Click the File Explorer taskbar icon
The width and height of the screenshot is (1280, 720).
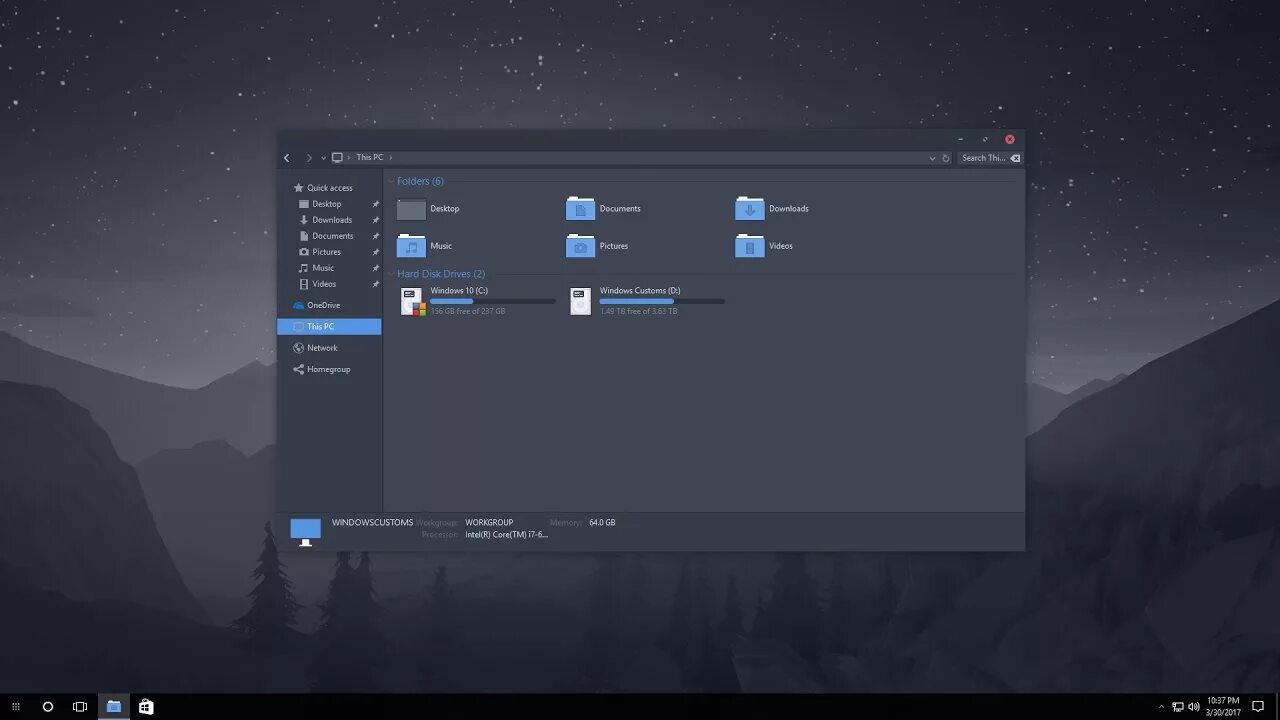pos(114,707)
